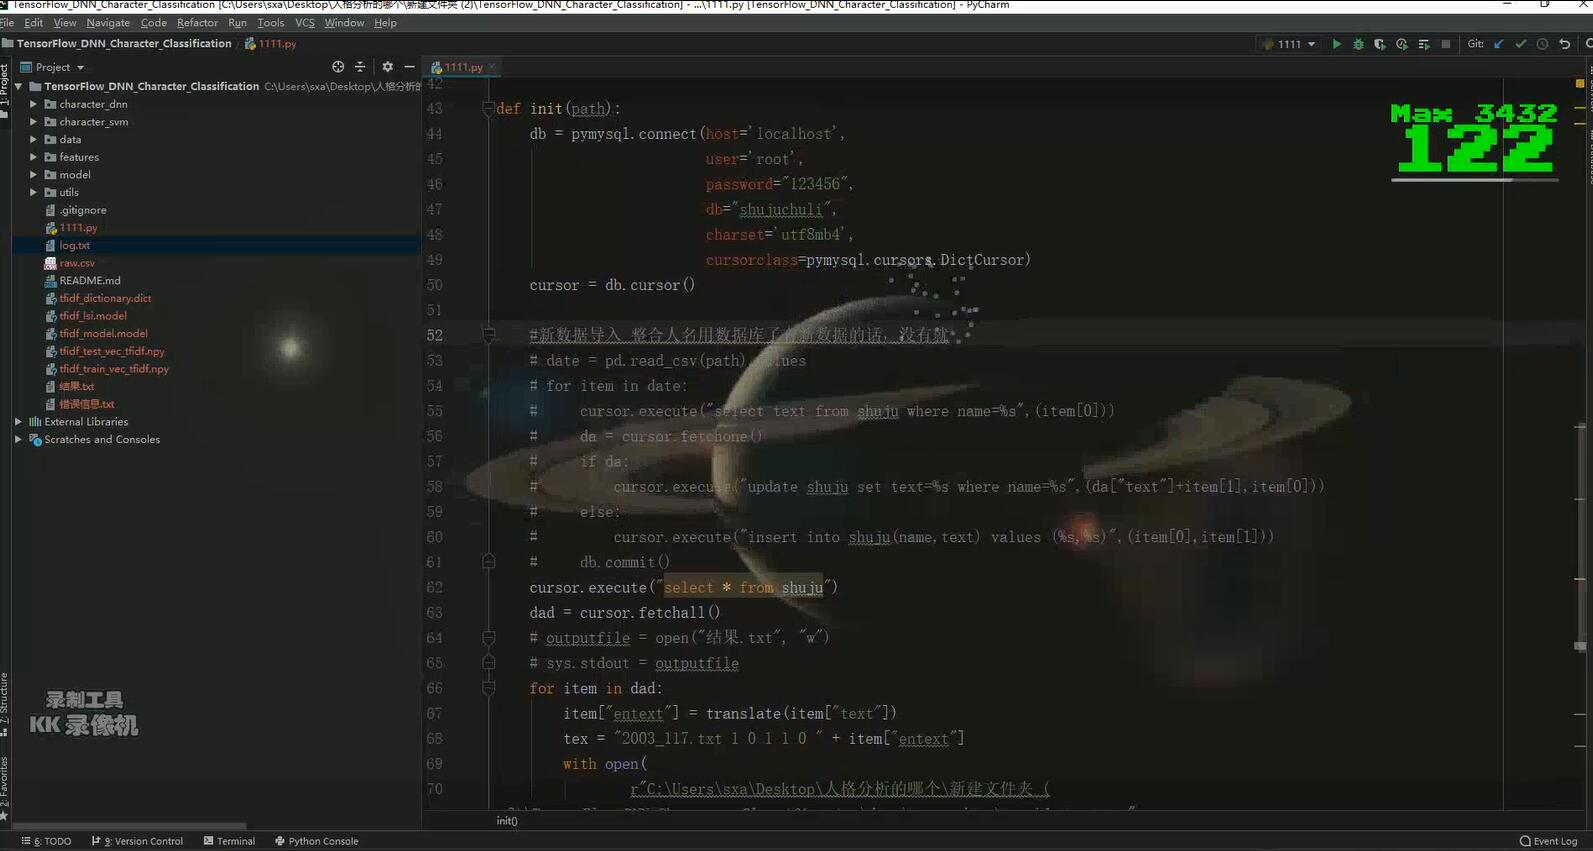Open Project panel settings gear
This screenshot has height=851, width=1593.
click(x=388, y=67)
